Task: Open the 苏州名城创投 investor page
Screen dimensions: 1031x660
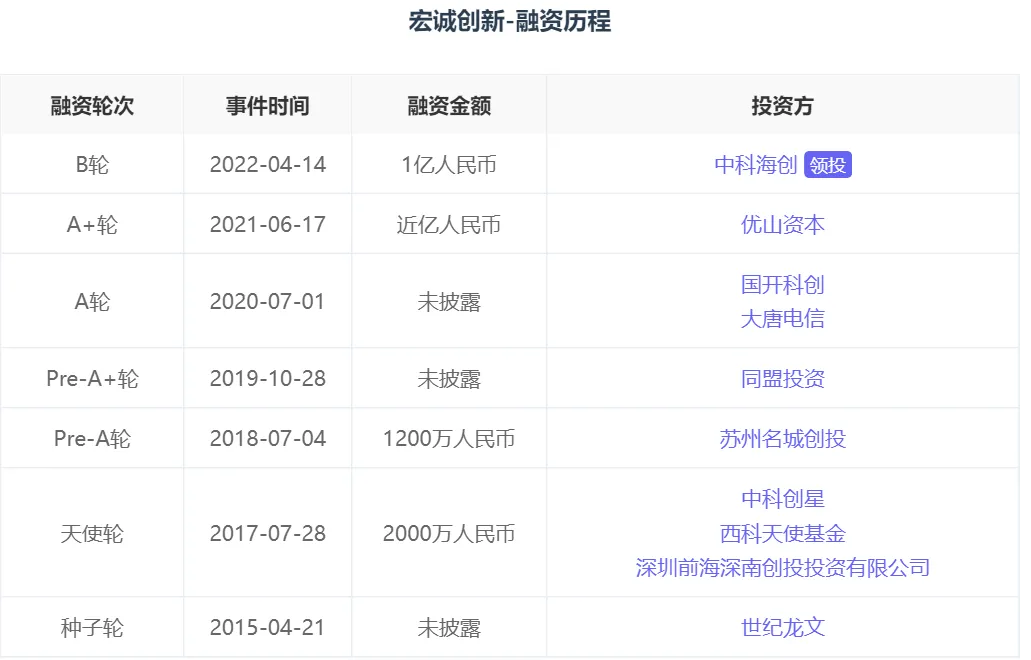Action: pos(783,438)
